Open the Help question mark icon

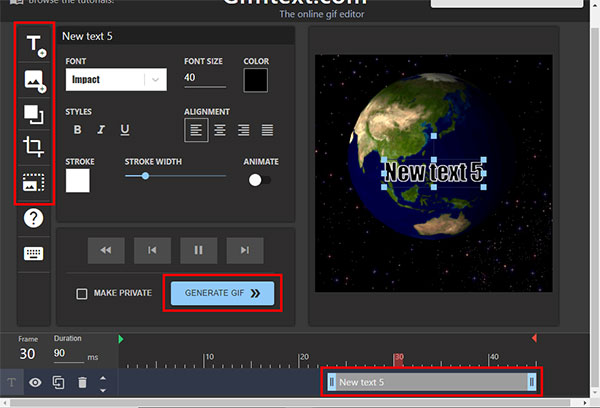coord(34,217)
